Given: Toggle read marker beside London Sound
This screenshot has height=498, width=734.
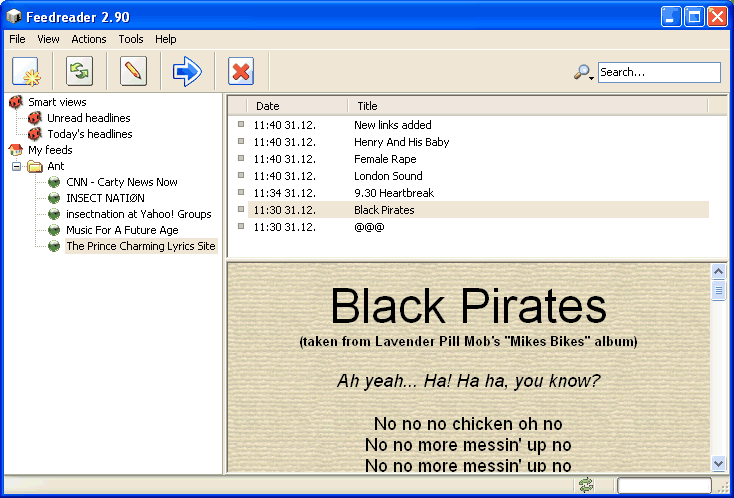Looking at the screenshot, I should click(x=241, y=176).
